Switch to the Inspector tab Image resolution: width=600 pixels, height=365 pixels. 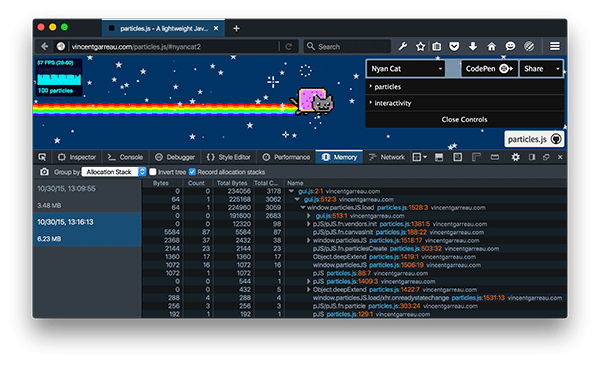(x=77, y=157)
